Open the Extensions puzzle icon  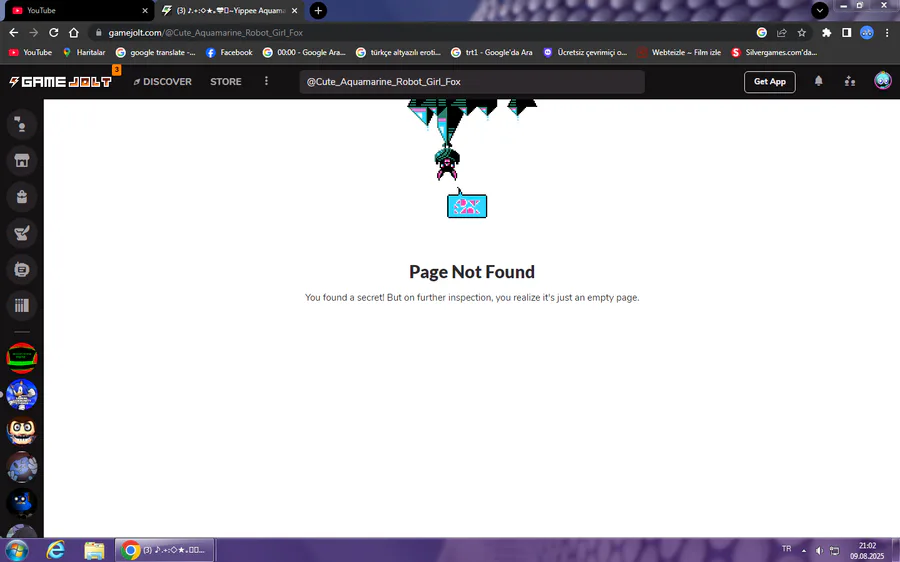827,33
